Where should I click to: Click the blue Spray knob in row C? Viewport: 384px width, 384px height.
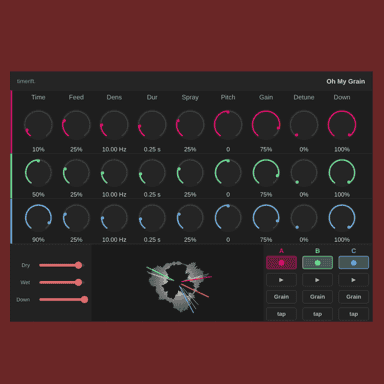tap(190, 218)
